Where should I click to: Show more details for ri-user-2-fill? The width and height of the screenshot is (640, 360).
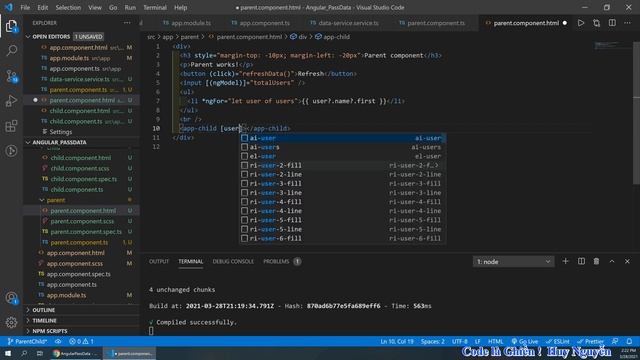436,165
